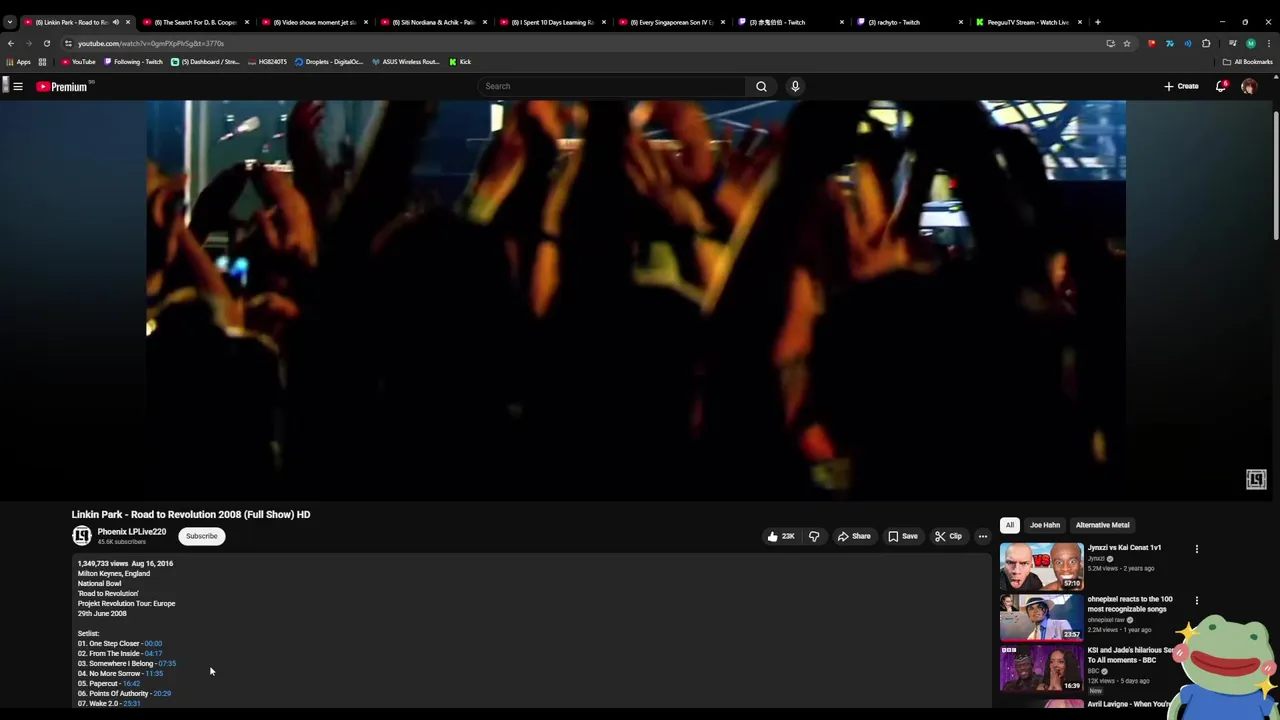Share the Road to Revolution video
1280x720 pixels.
coord(854,536)
